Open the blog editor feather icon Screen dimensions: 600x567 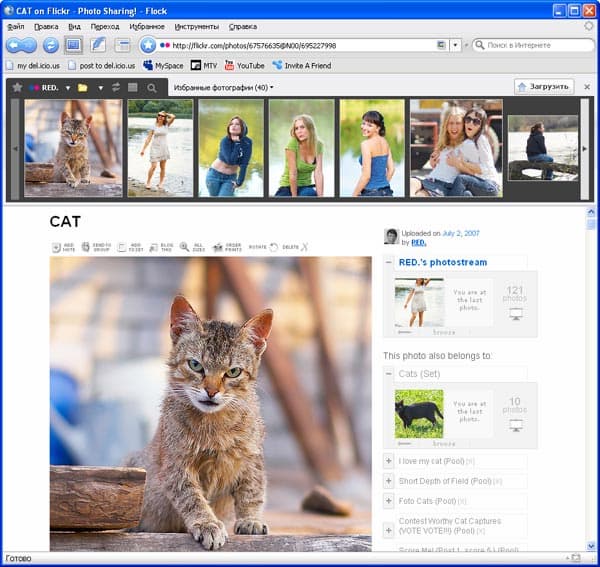tap(98, 46)
